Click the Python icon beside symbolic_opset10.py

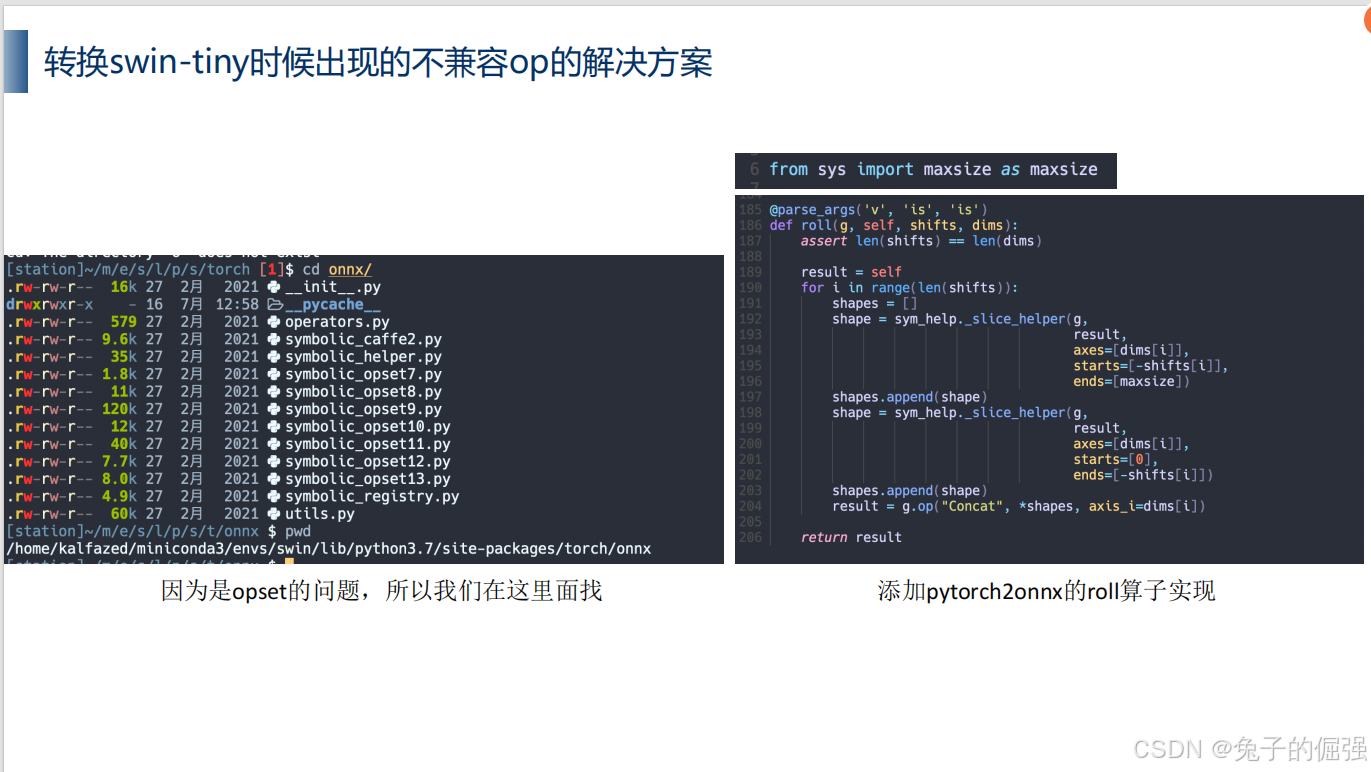[274, 427]
